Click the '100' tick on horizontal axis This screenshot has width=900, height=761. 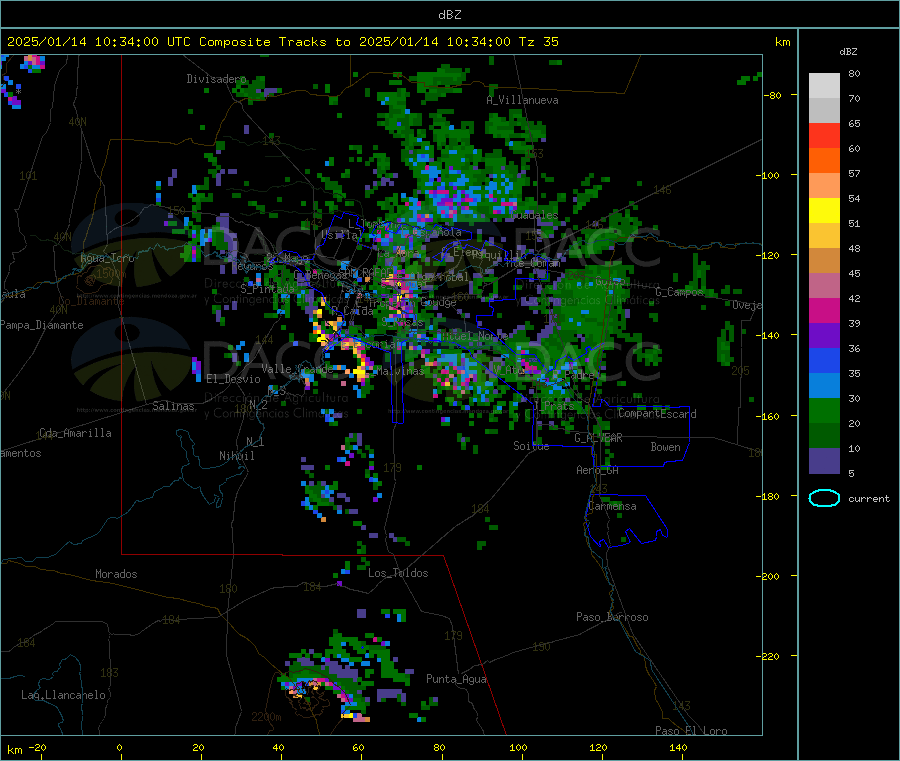[518, 747]
